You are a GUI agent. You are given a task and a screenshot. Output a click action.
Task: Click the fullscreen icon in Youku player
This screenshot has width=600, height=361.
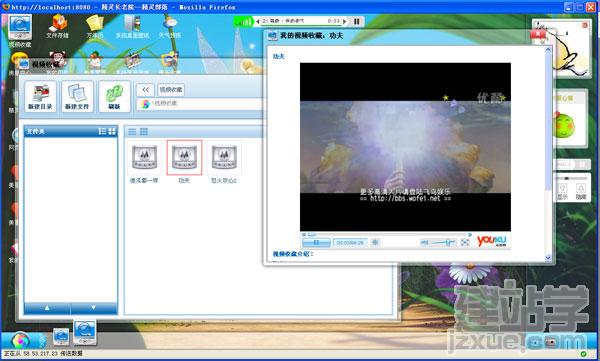[465, 242]
